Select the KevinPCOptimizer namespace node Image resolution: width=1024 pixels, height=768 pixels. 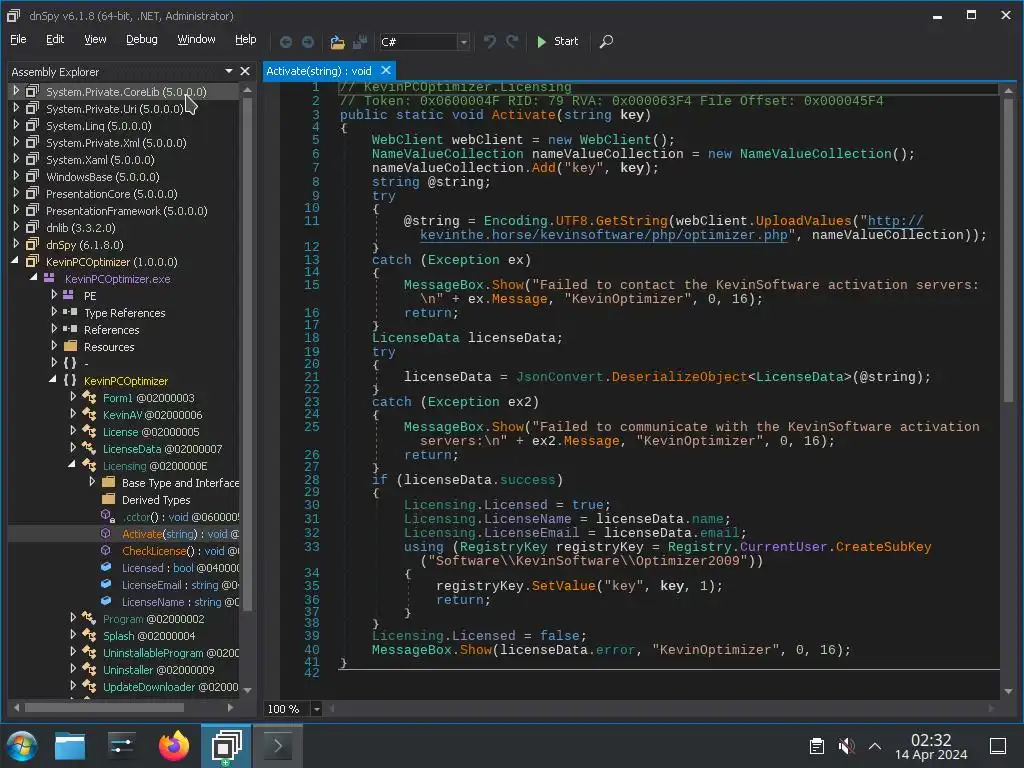pyautogui.click(x=125, y=381)
